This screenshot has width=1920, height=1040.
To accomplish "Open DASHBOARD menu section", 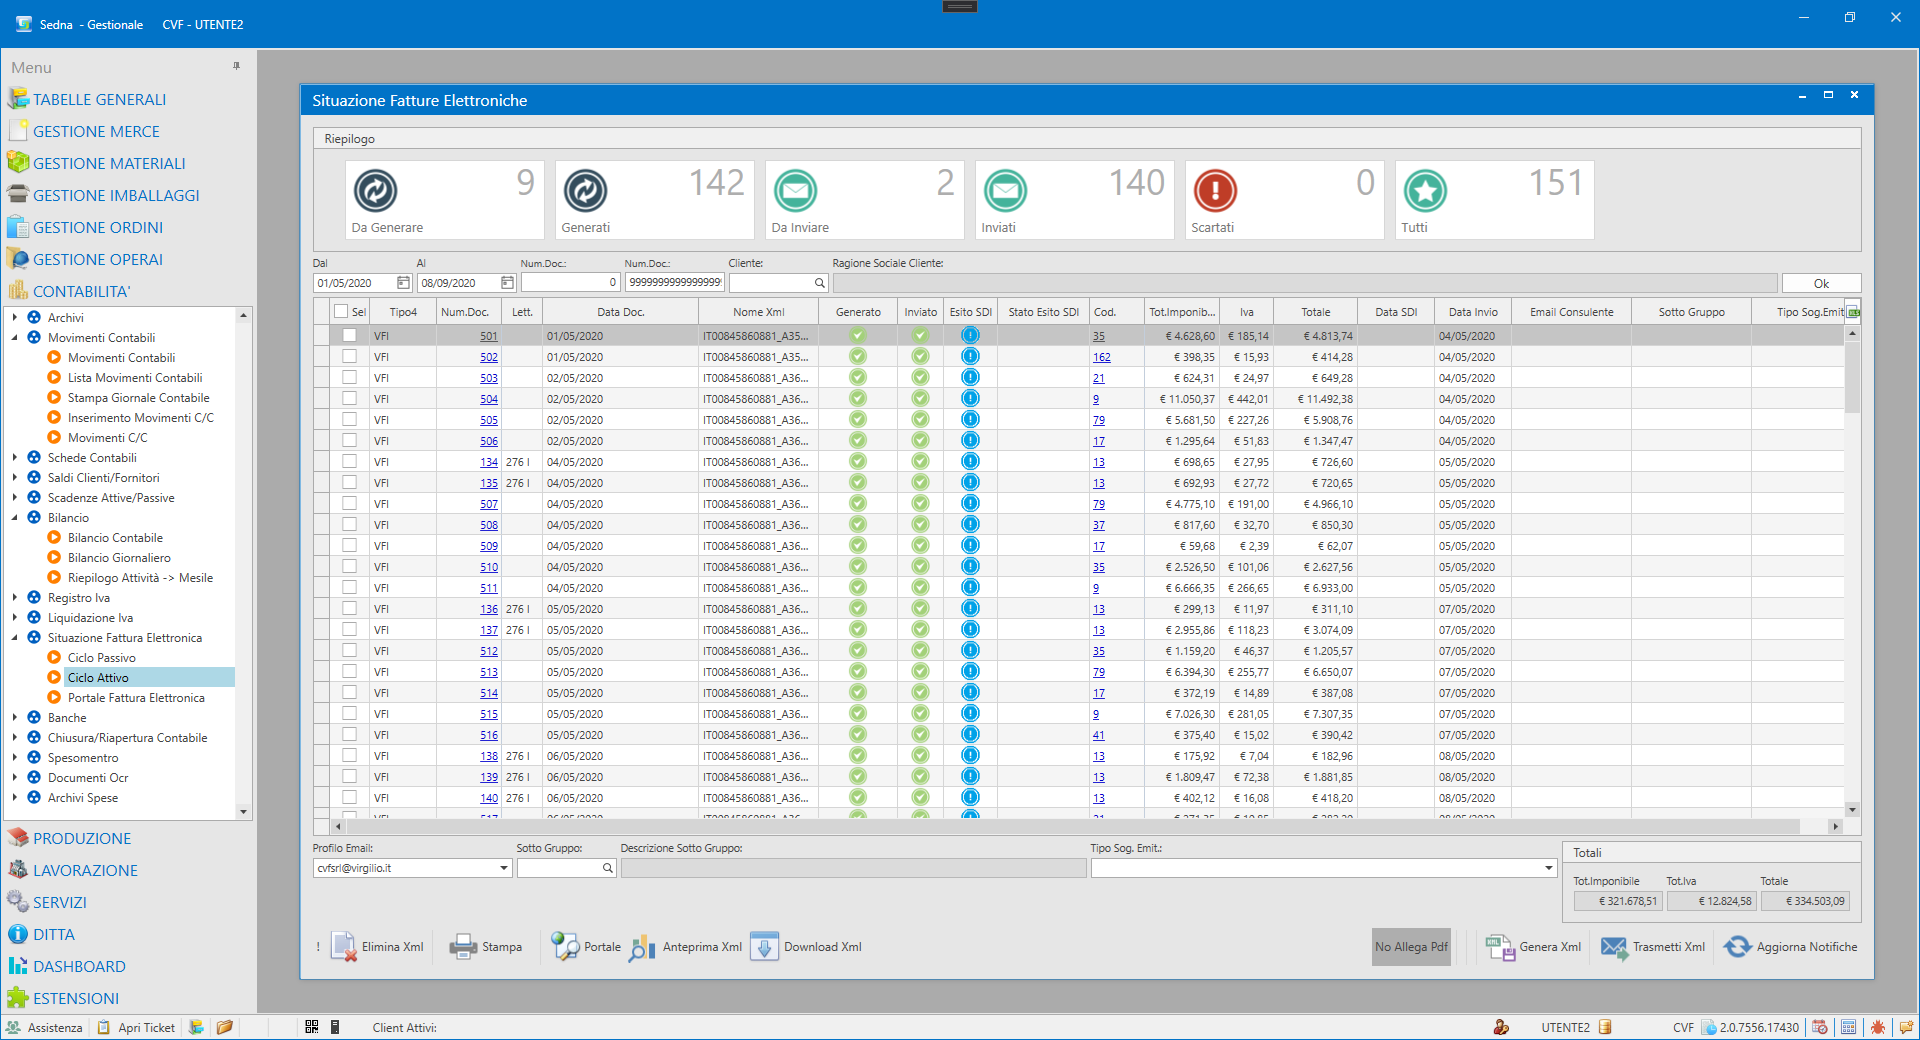I will [79, 966].
